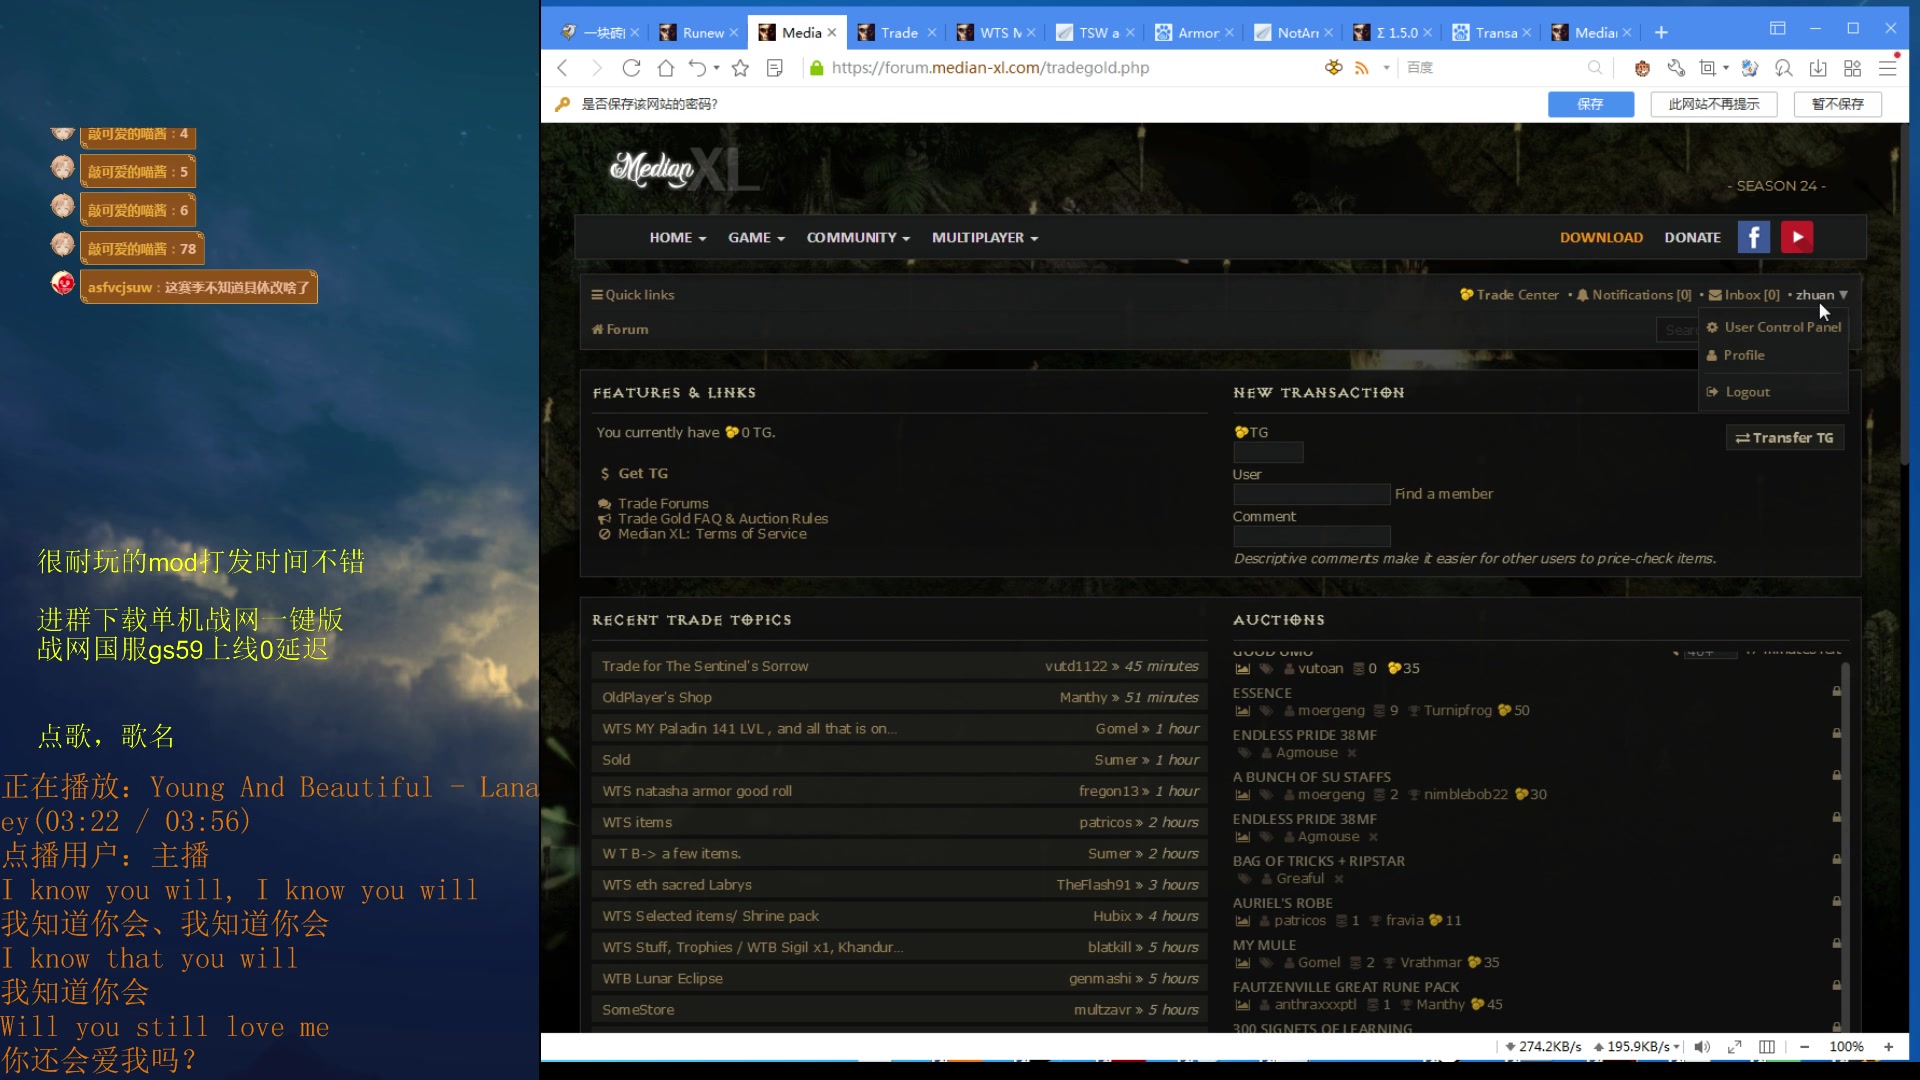Select Profile from user menu
The image size is (1920, 1080).
pyautogui.click(x=1735, y=355)
